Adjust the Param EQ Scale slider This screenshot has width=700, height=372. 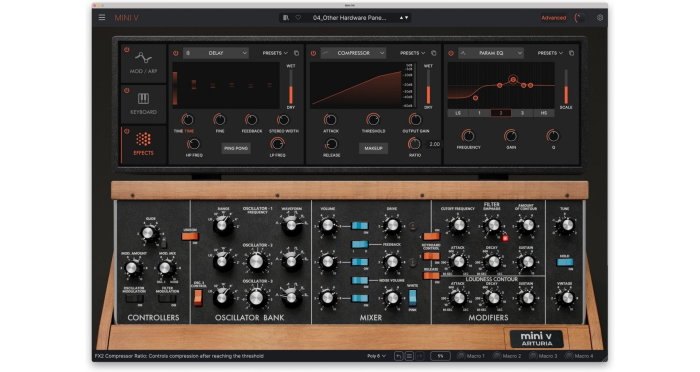coord(566,87)
